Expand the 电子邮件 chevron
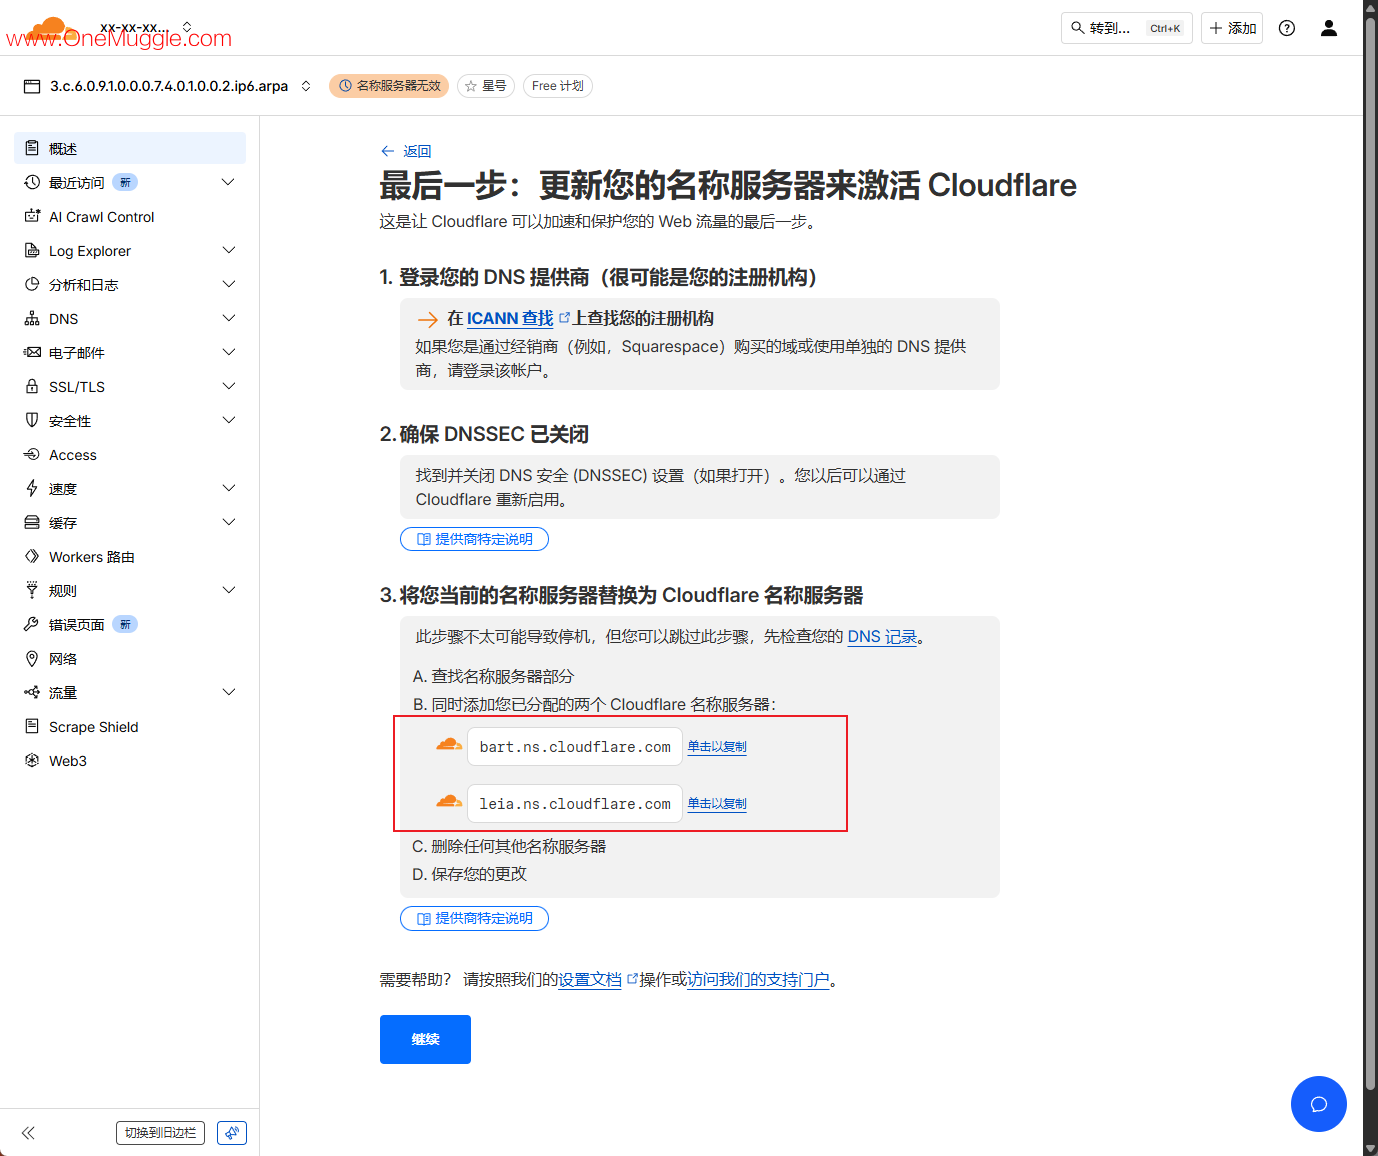Screen dimensions: 1378x1156 tap(228, 352)
